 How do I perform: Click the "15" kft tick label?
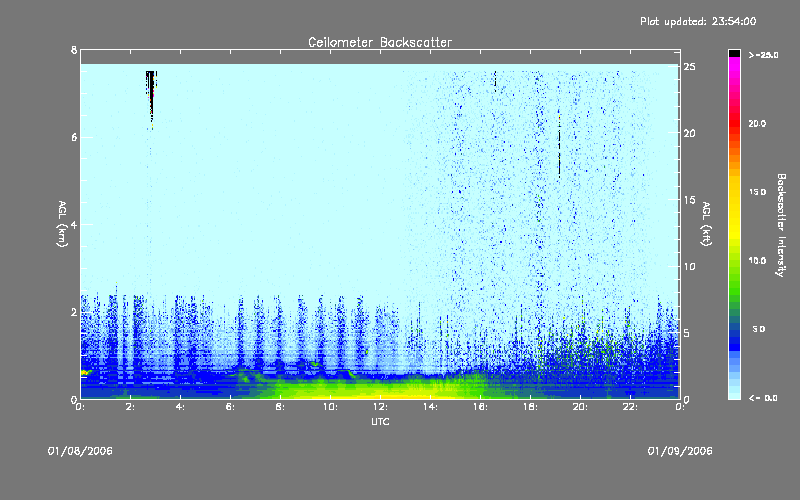(690, 200)
